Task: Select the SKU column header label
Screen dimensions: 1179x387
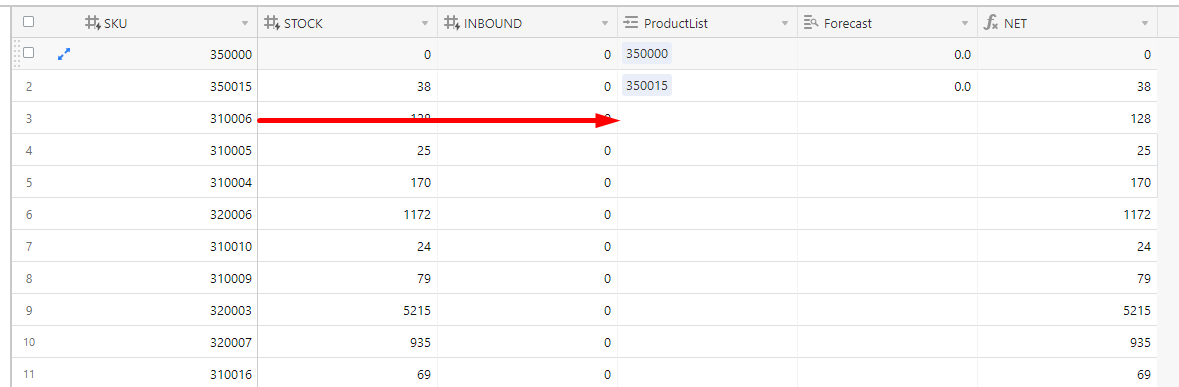Action: tap(116, 23)
